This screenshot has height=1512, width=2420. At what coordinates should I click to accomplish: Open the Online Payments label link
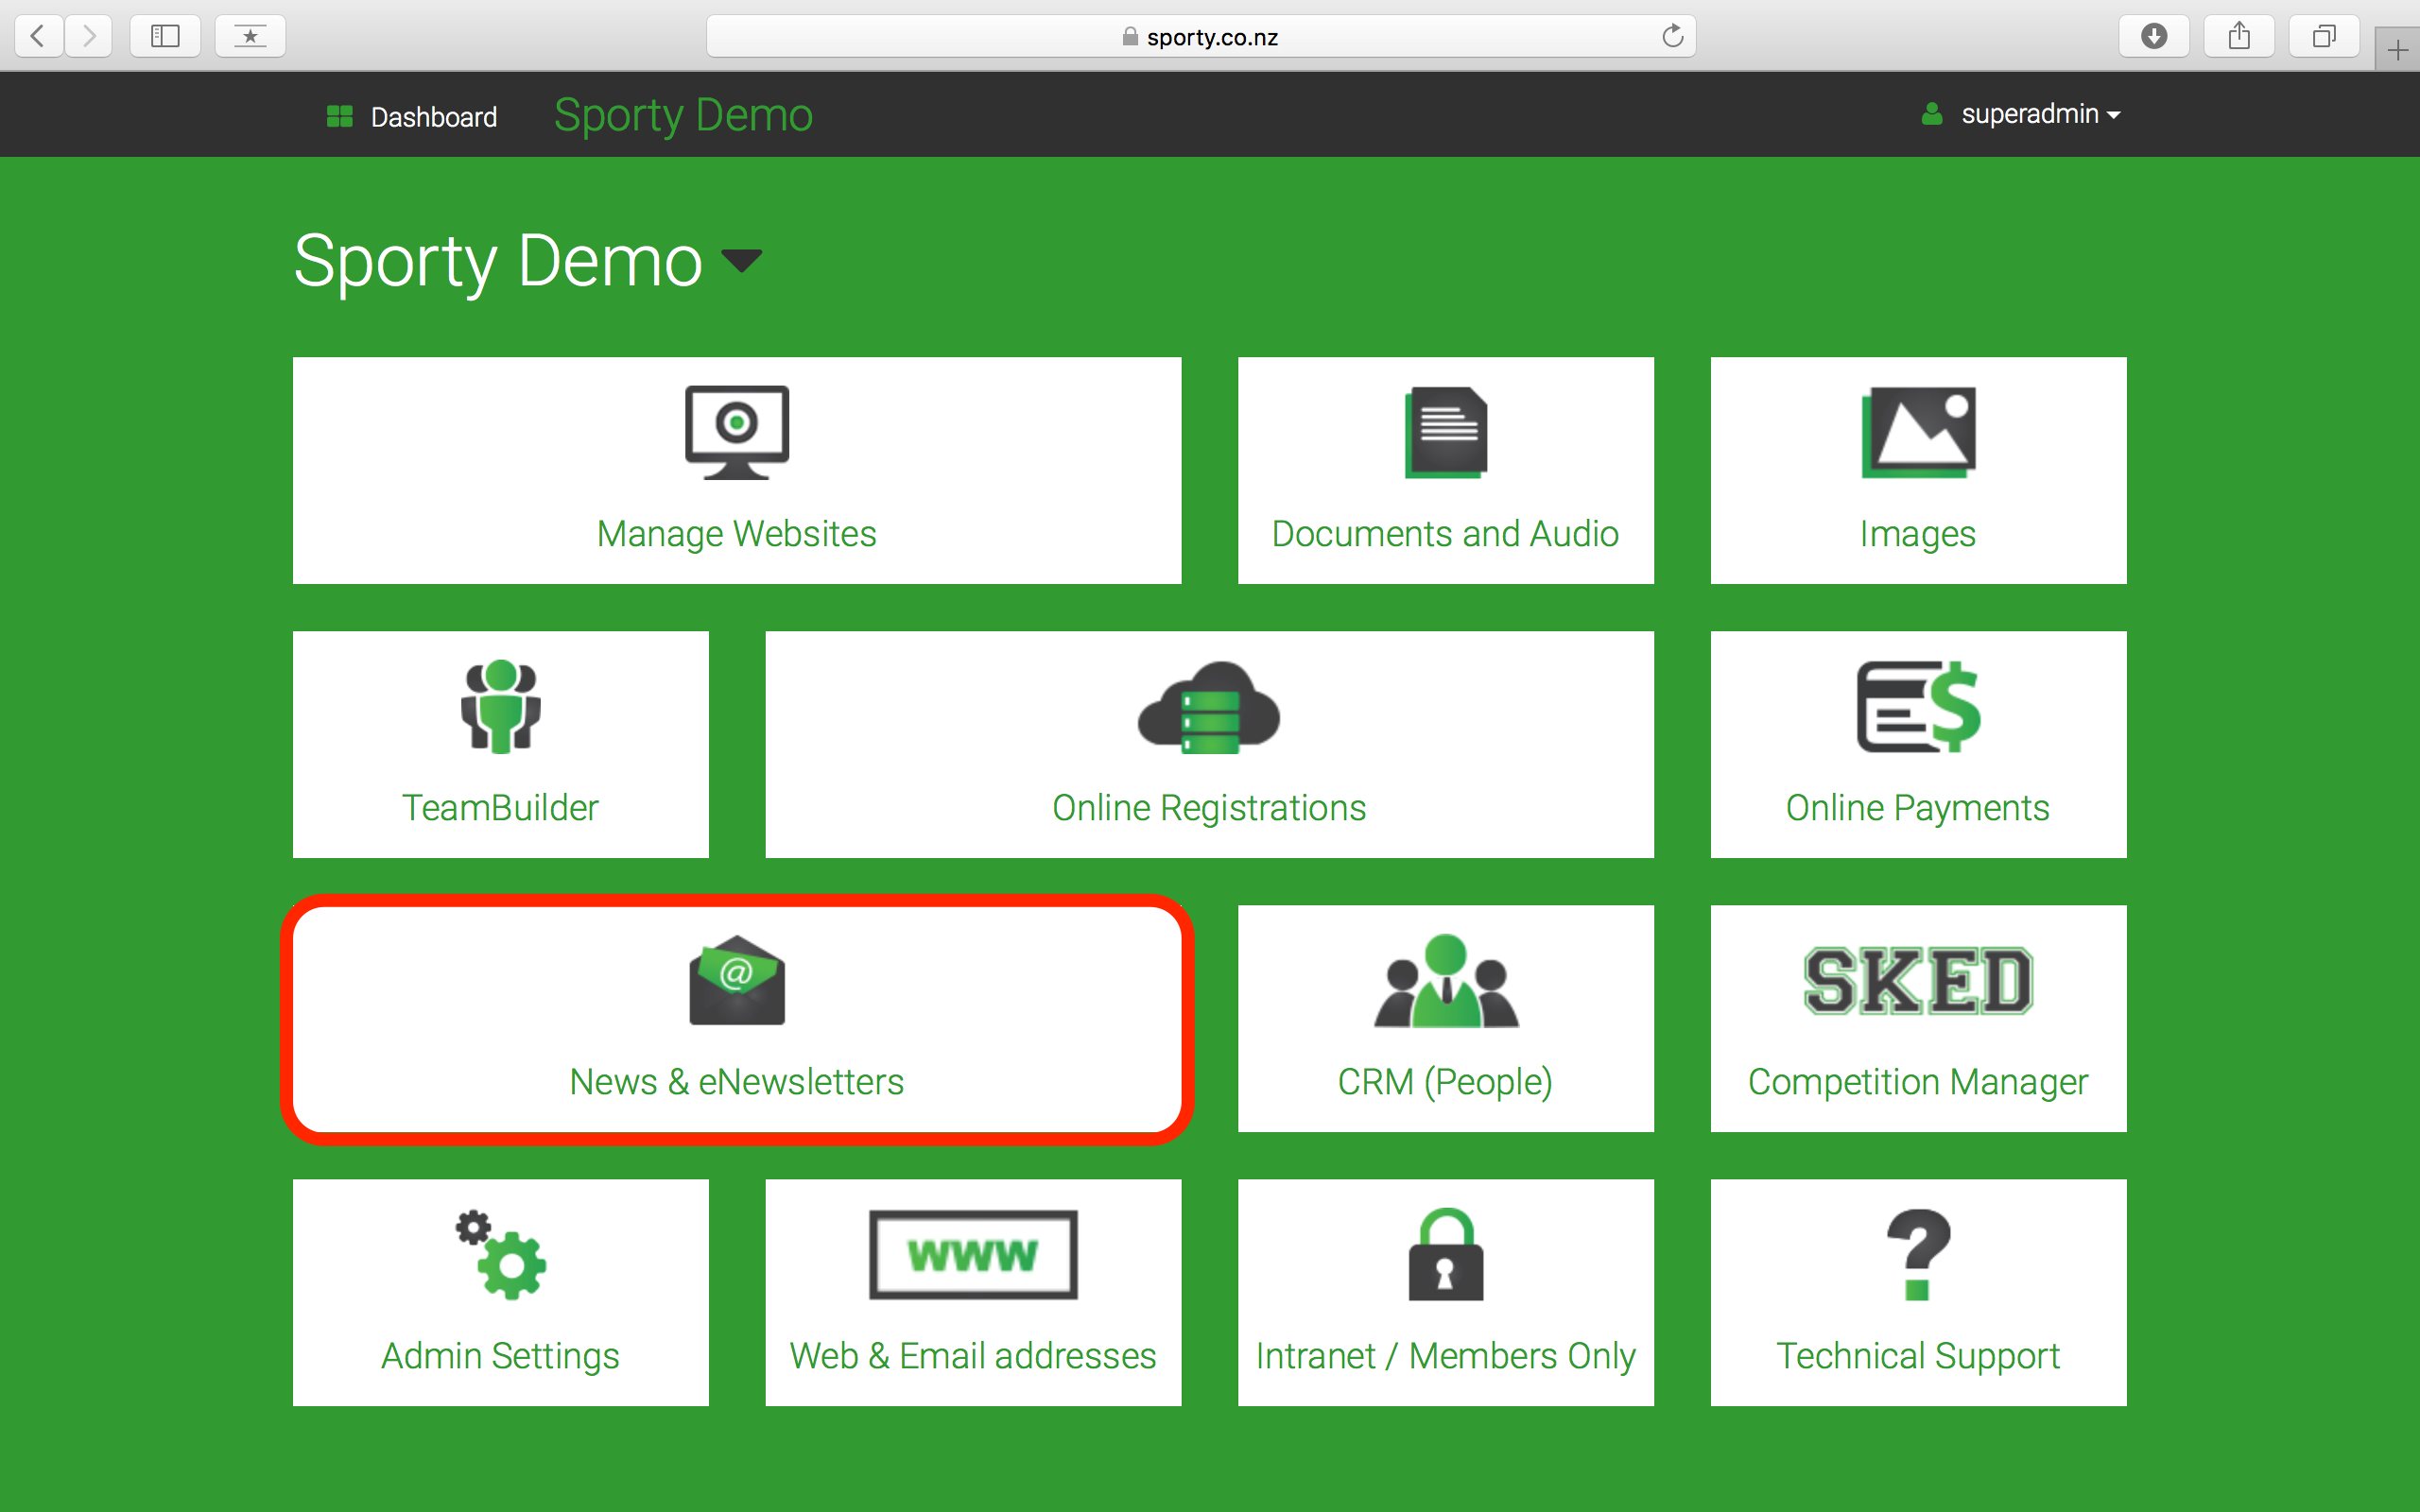1918,808
